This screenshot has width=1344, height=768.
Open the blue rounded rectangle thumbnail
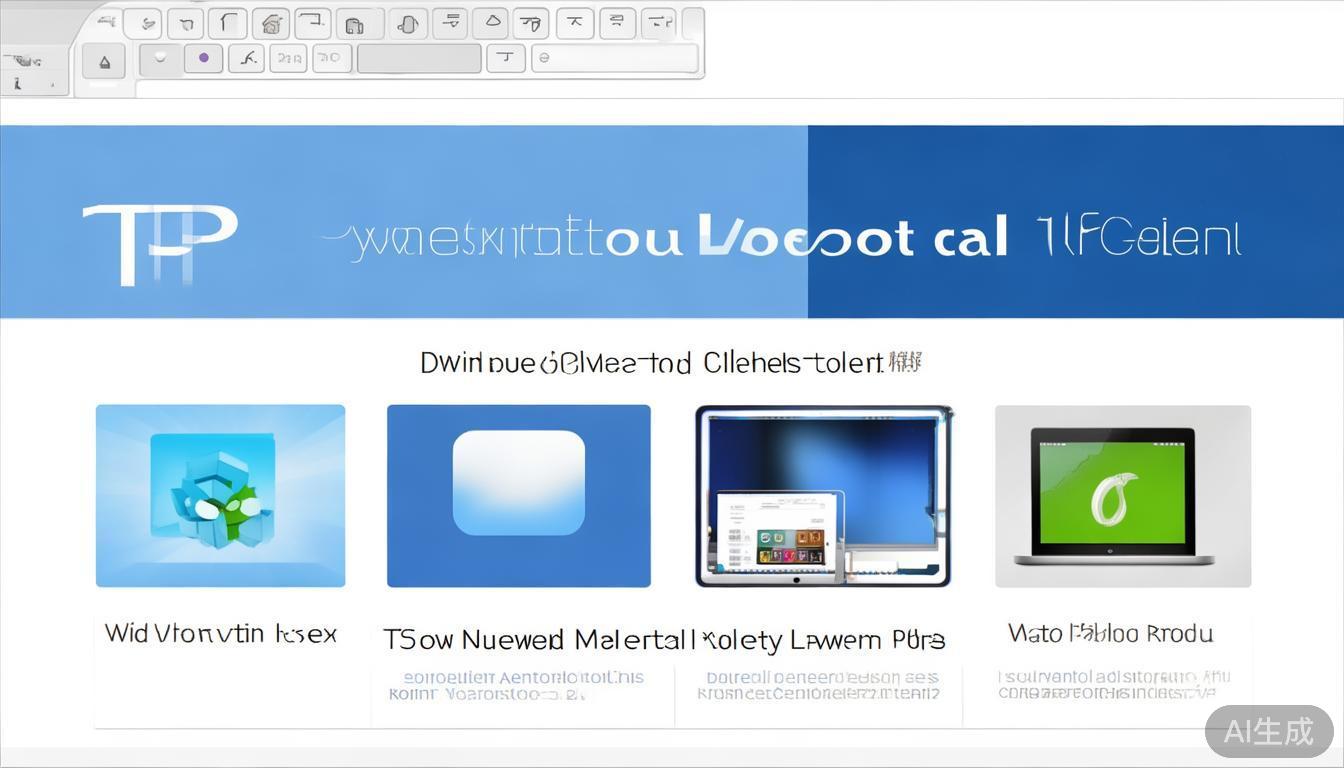coord(518,495)
